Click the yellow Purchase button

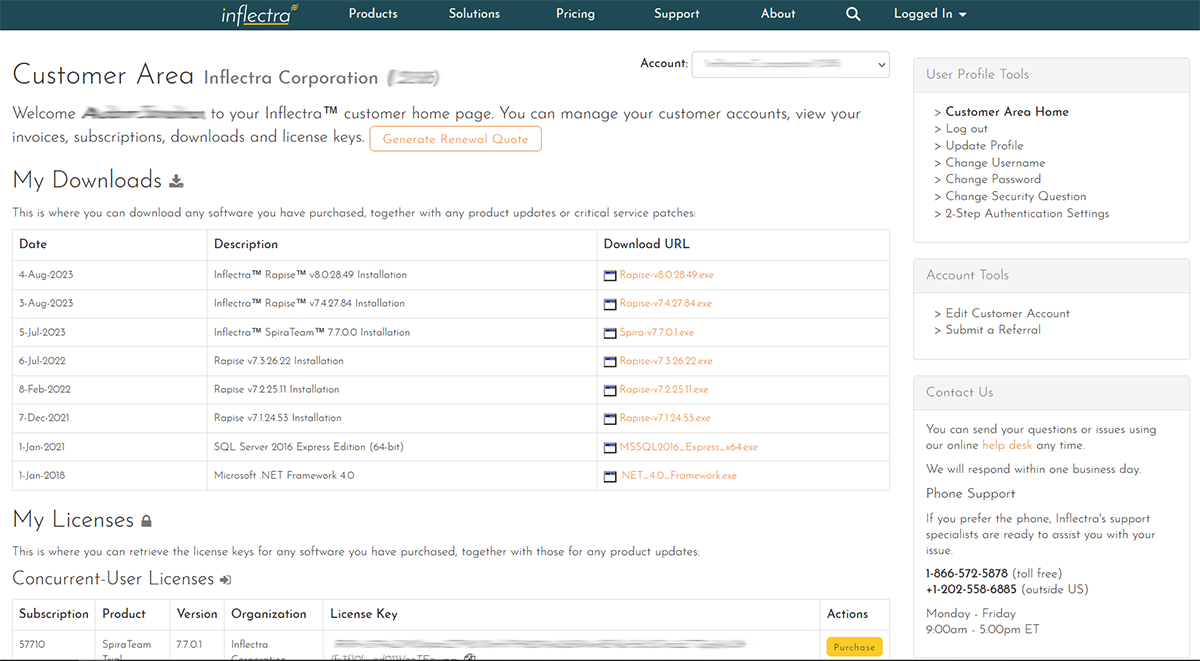click(x=854, y=647)
